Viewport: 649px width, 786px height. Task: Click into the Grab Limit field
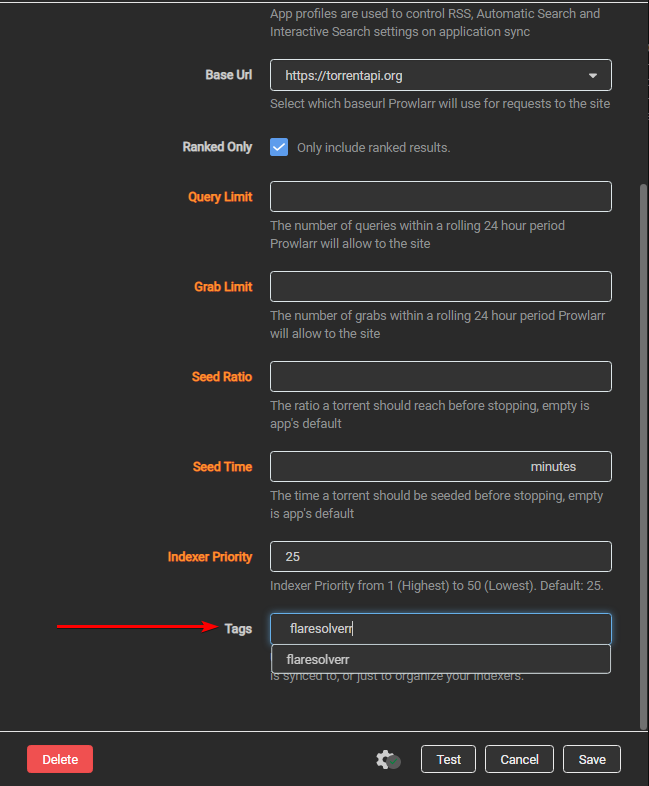(440, 286)
